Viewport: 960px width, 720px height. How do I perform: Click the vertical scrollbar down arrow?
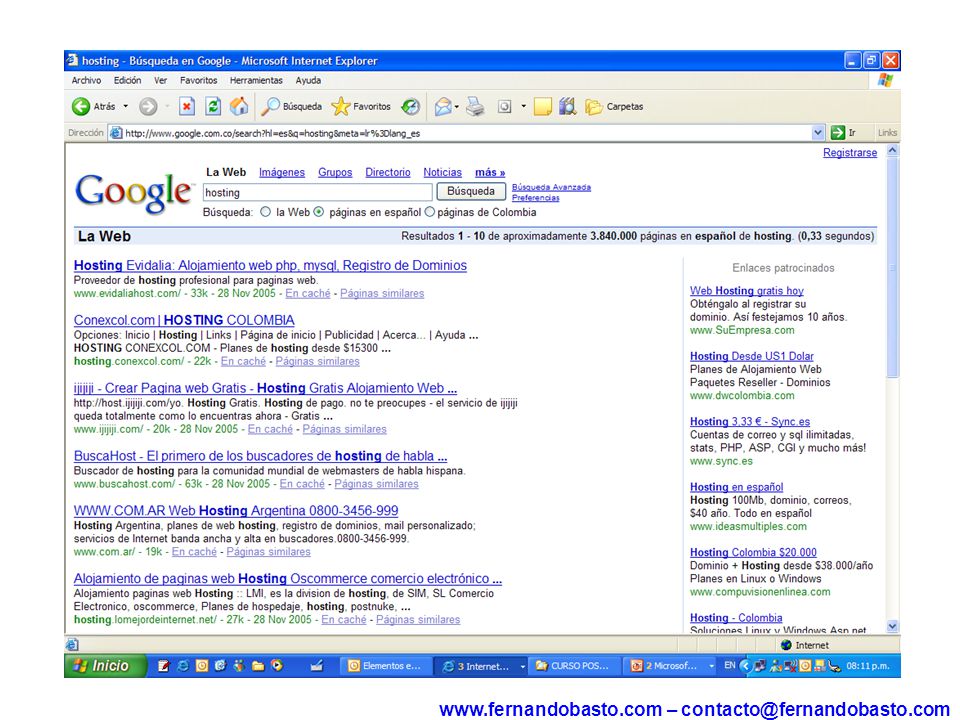(892, 626)
